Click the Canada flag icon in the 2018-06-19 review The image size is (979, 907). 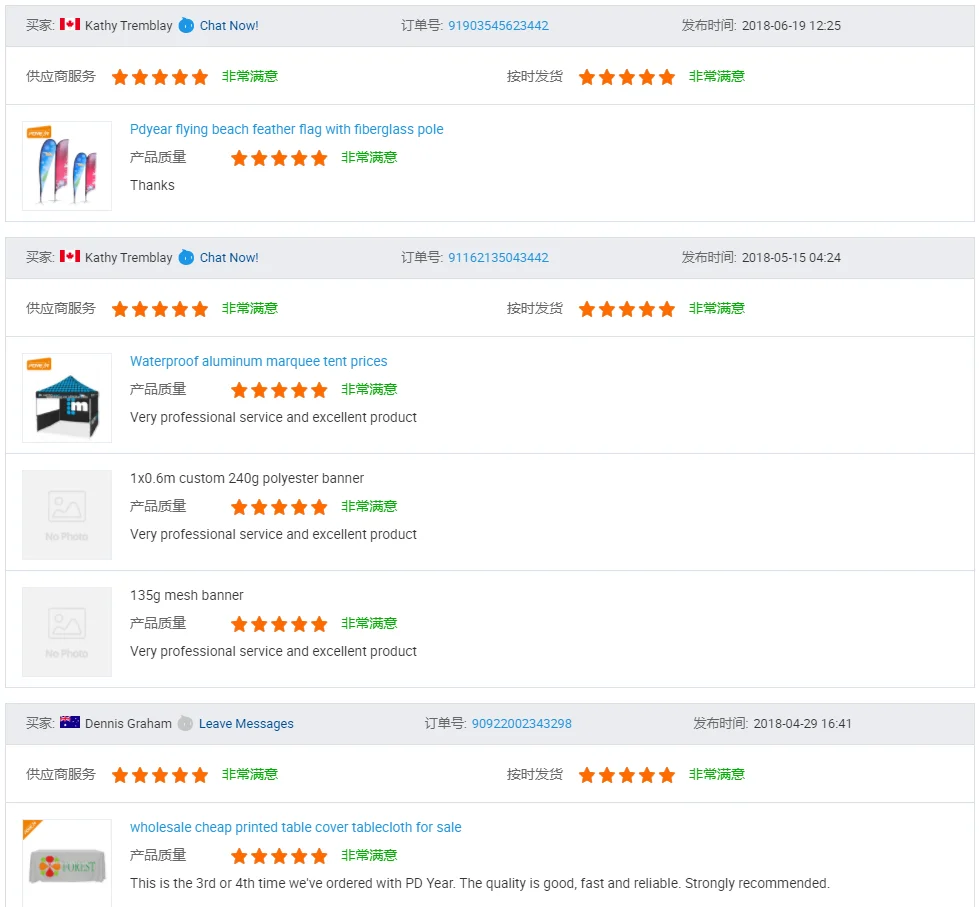pyautogui.click(x=70, y=25)
